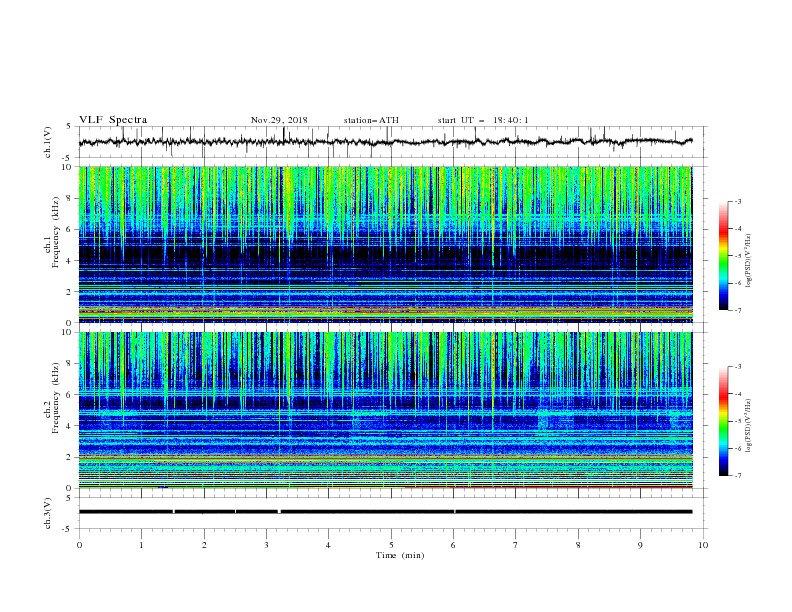792x612 pixels.
Task: Click the 4 kHz tick of ch.1 frequency axis
Action: click(x=70, y=261)
